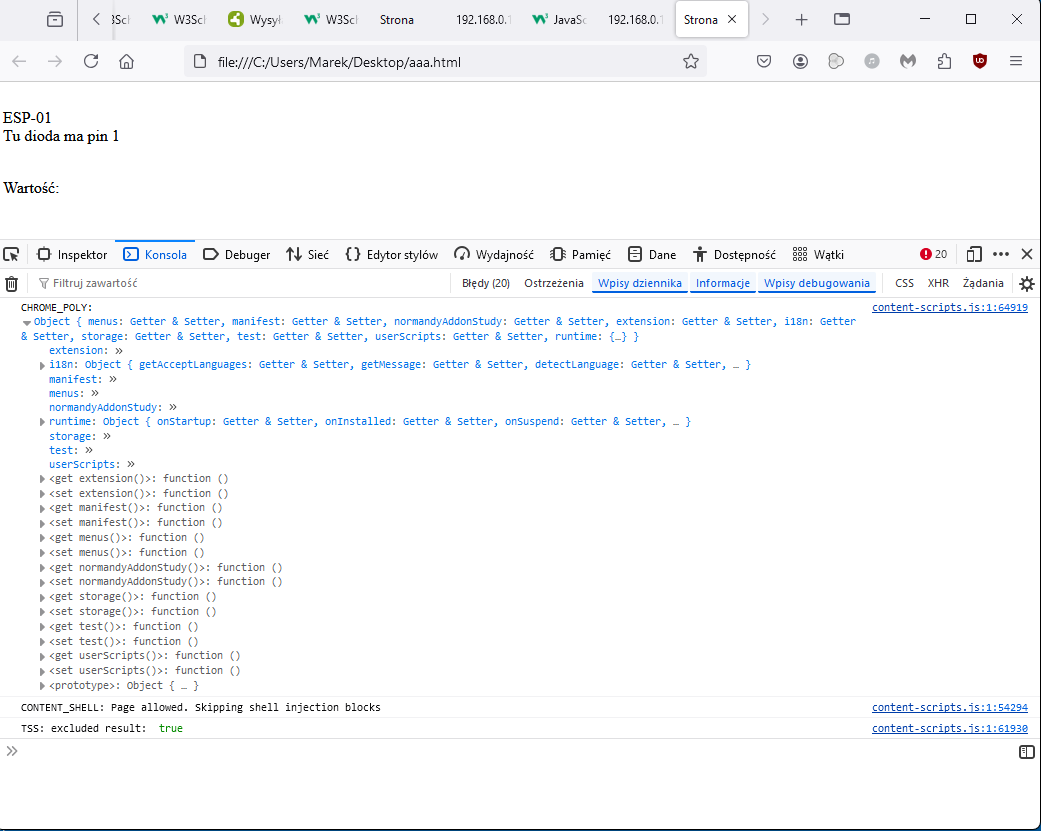Switch console to multi-line editor mode
Viewport: 1041px width, 831px height.
click(x=1026, y=751)
